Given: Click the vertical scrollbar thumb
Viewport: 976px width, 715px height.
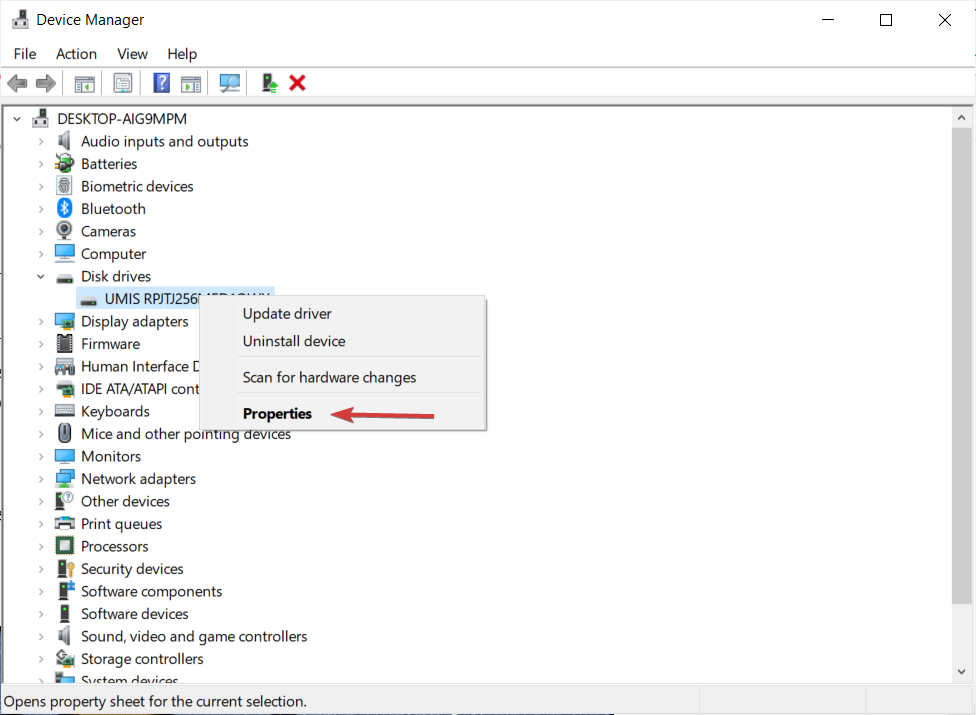Looking at the screenshot, I should pyautogui.click(x=962, y=366).
